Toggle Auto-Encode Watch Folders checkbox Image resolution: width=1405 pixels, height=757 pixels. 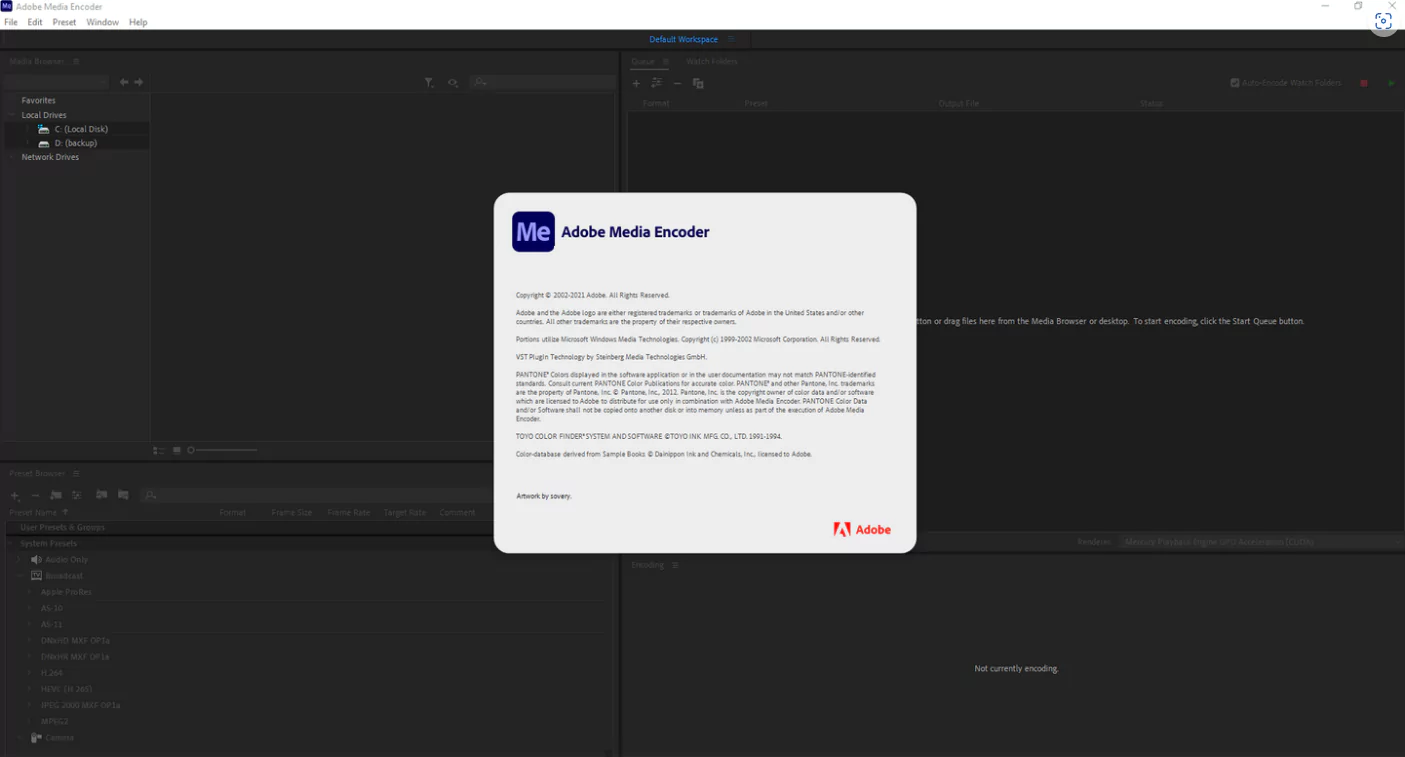click(x=1234, y=83)
